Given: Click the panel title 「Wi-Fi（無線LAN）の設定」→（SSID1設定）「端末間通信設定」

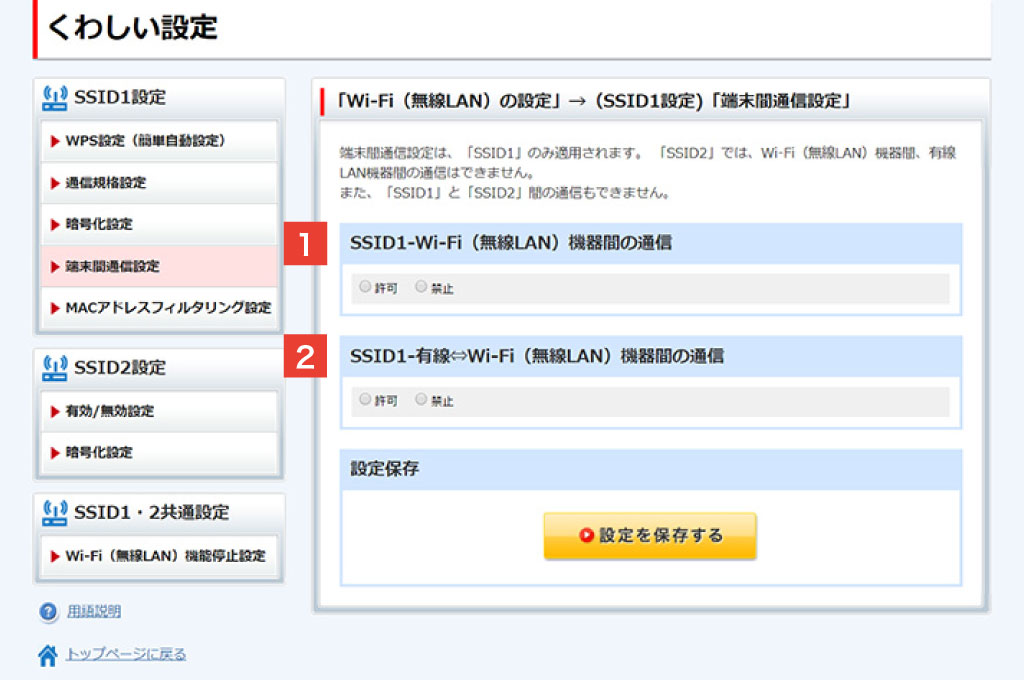Looking at the screenshot, I should click(x=593, y=101).
